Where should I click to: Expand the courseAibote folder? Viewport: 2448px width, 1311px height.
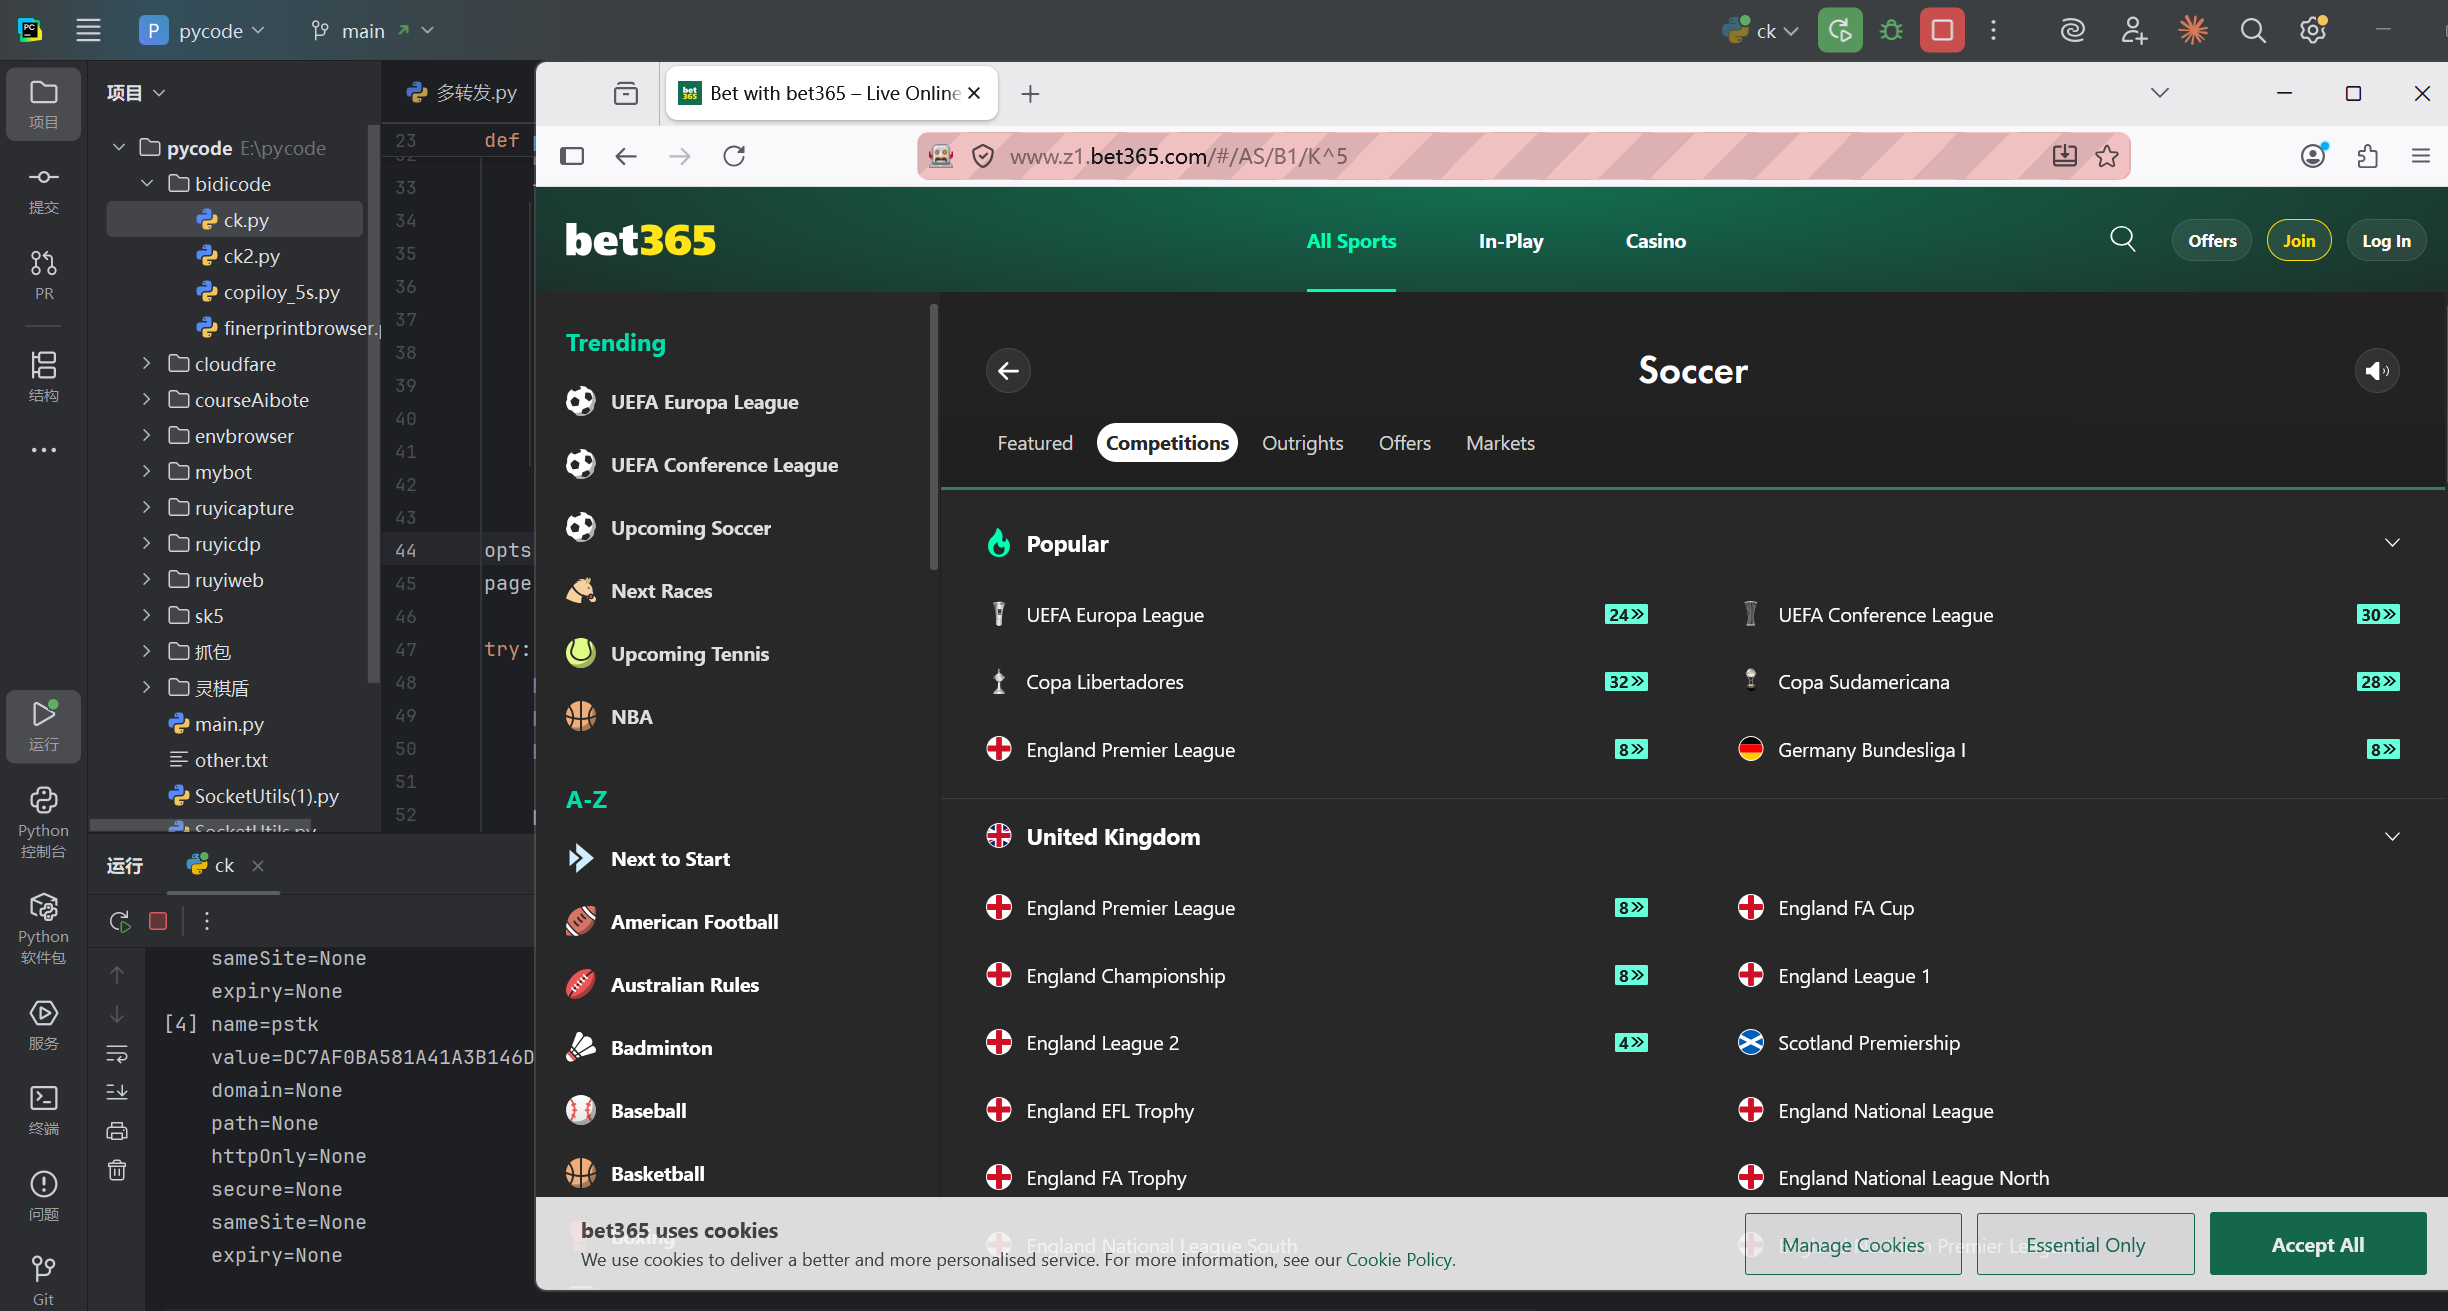[x=146, y=399]
